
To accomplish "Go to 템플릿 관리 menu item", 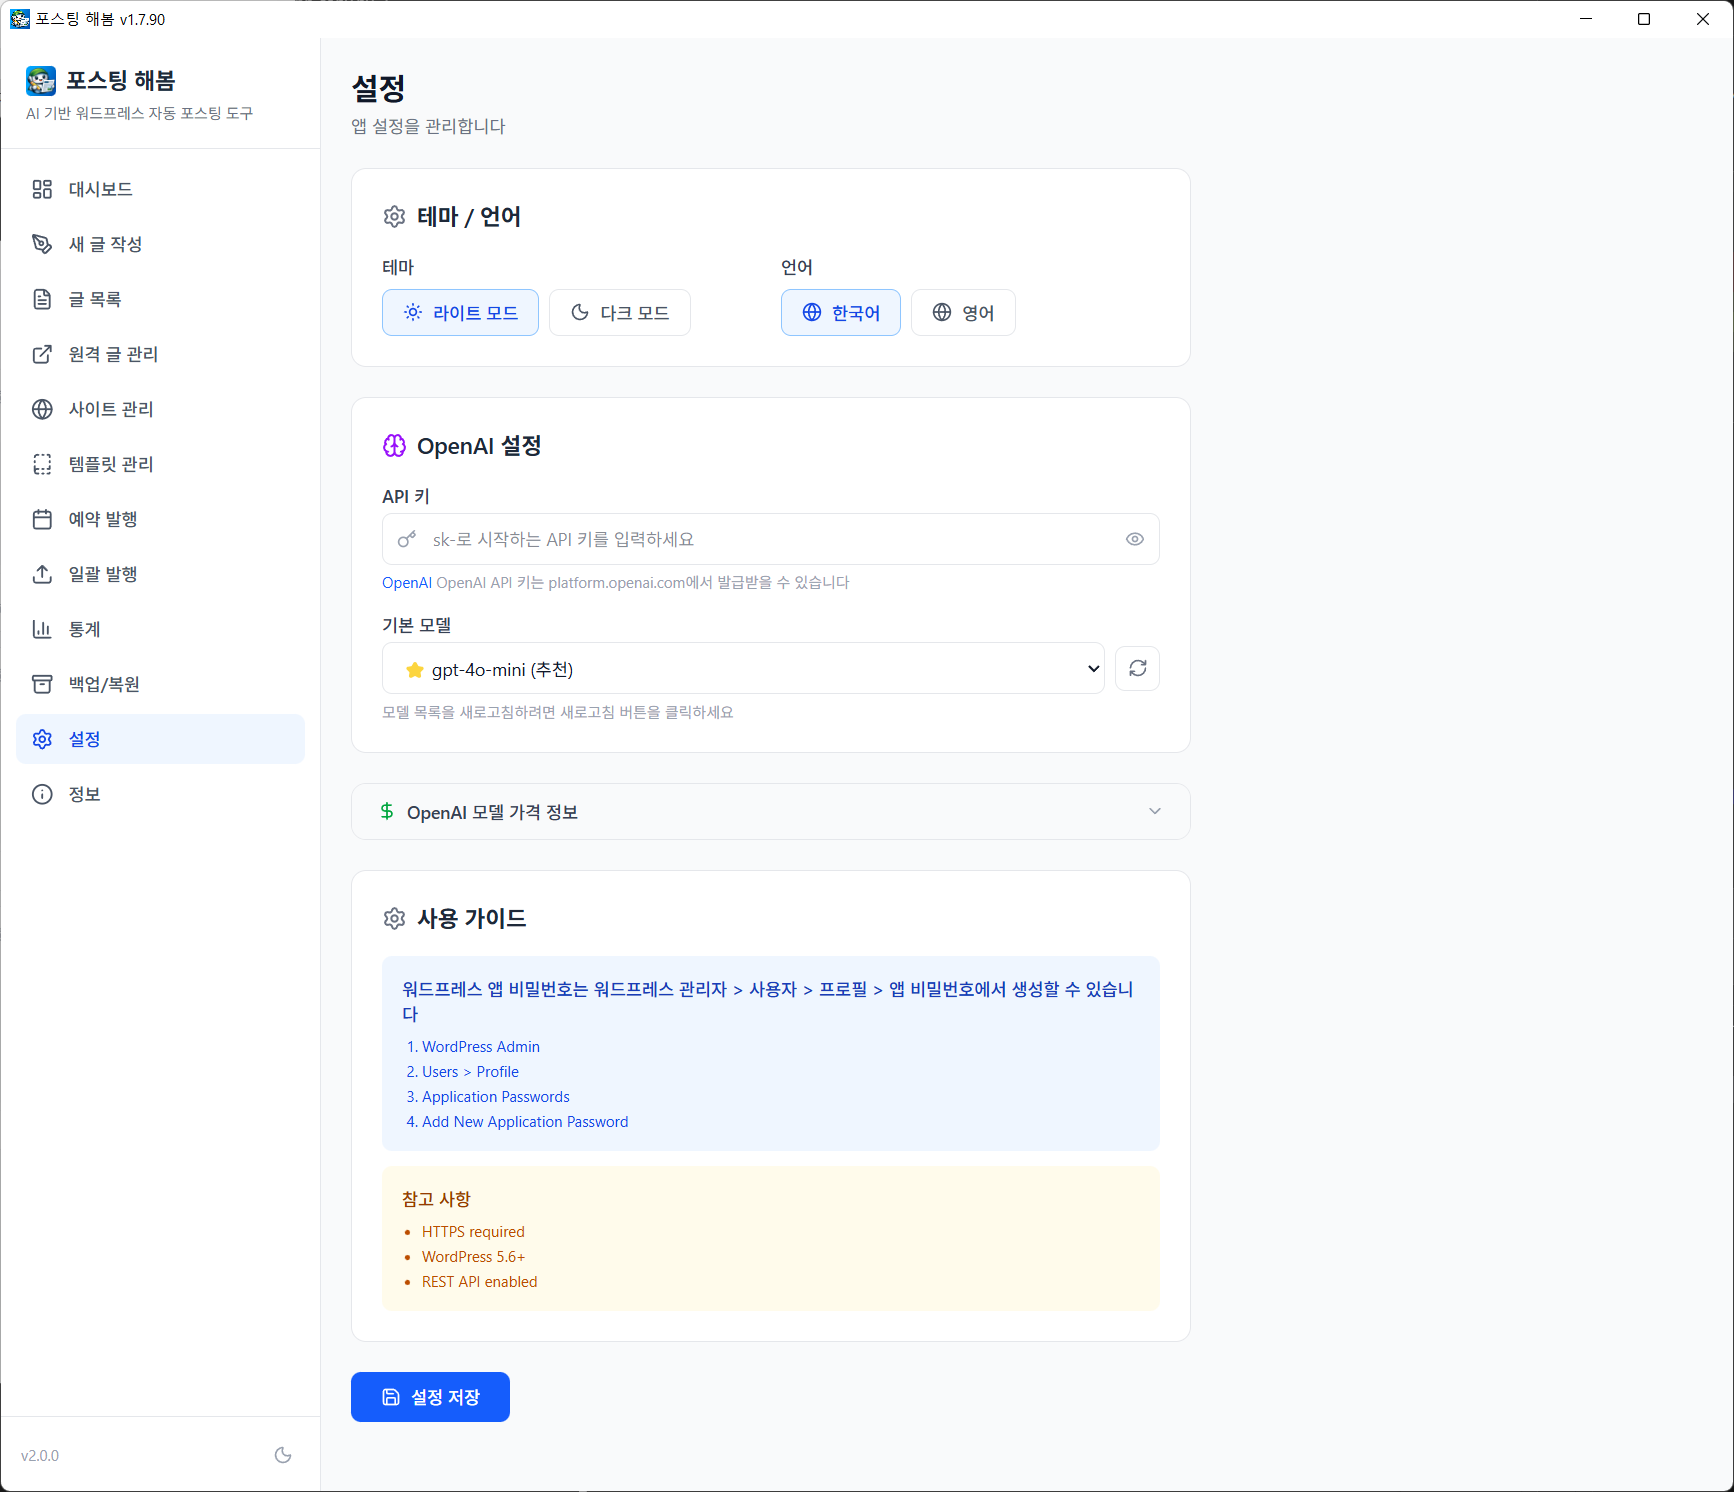I will click(110, 464).
